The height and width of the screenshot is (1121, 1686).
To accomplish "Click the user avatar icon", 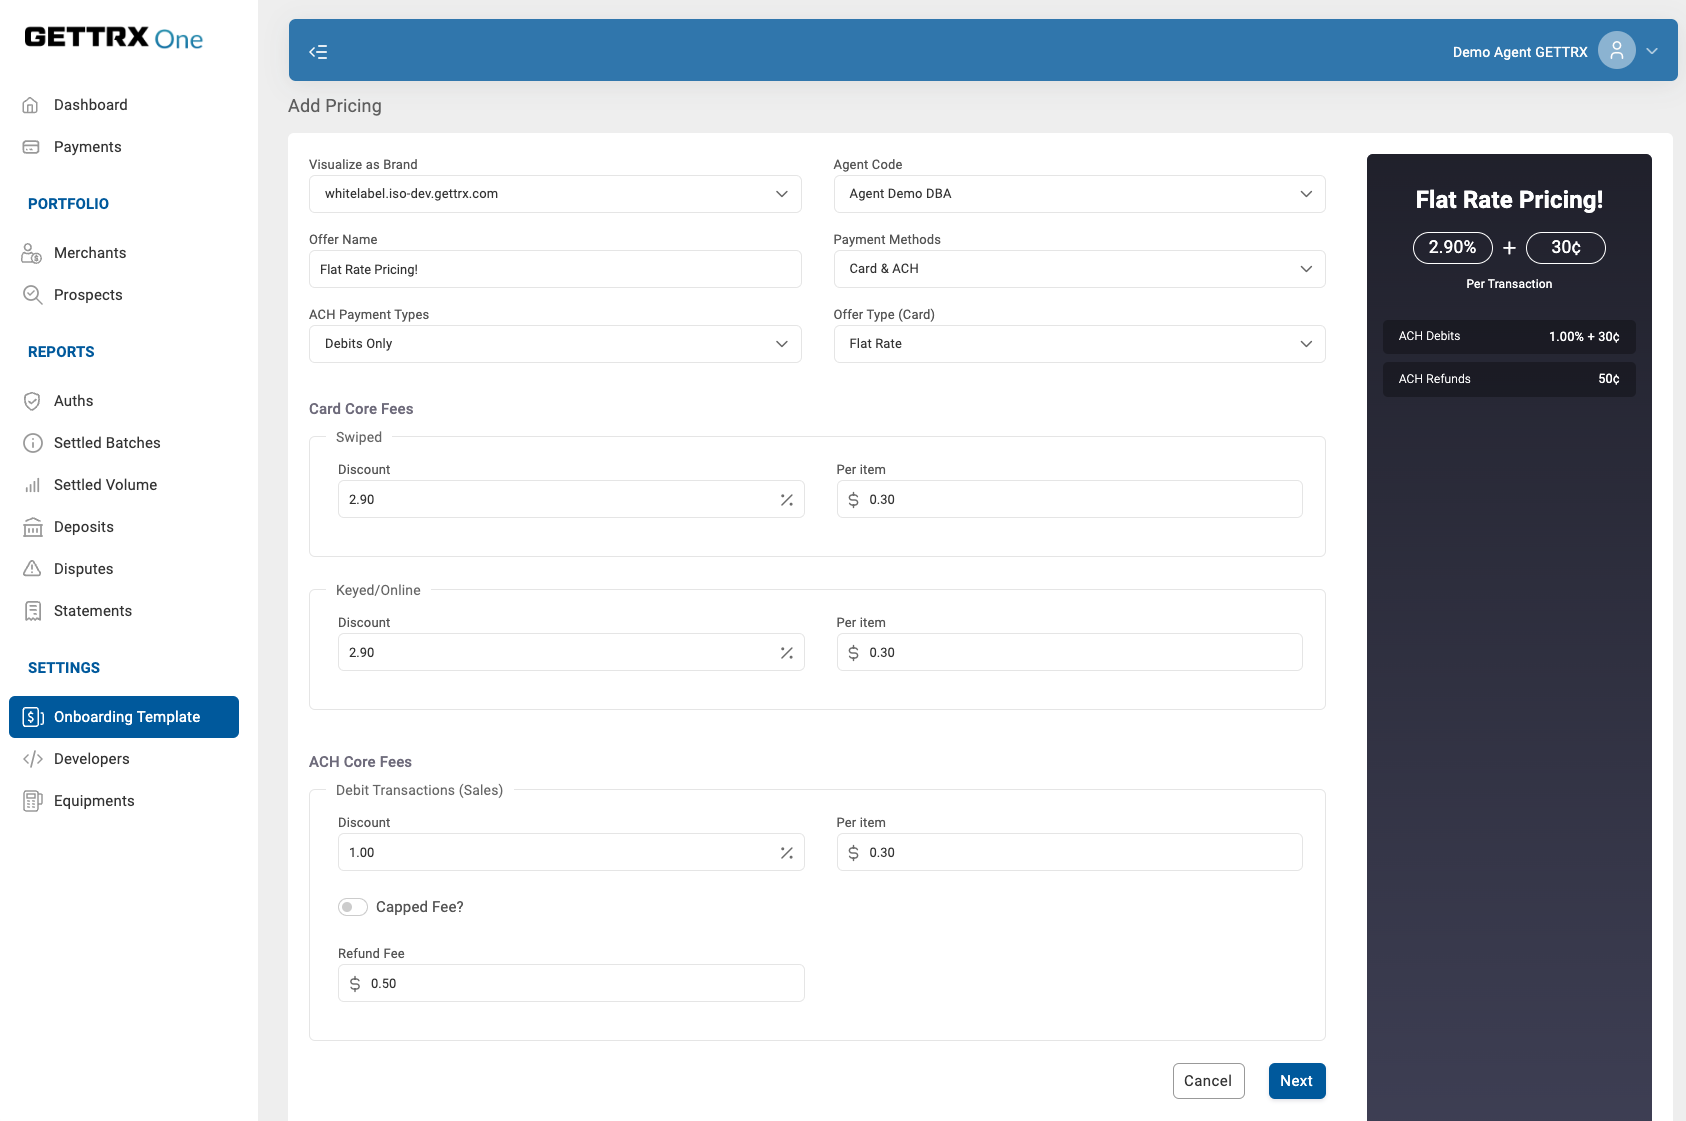I will pyautogui.click(x=1616, y=50).
